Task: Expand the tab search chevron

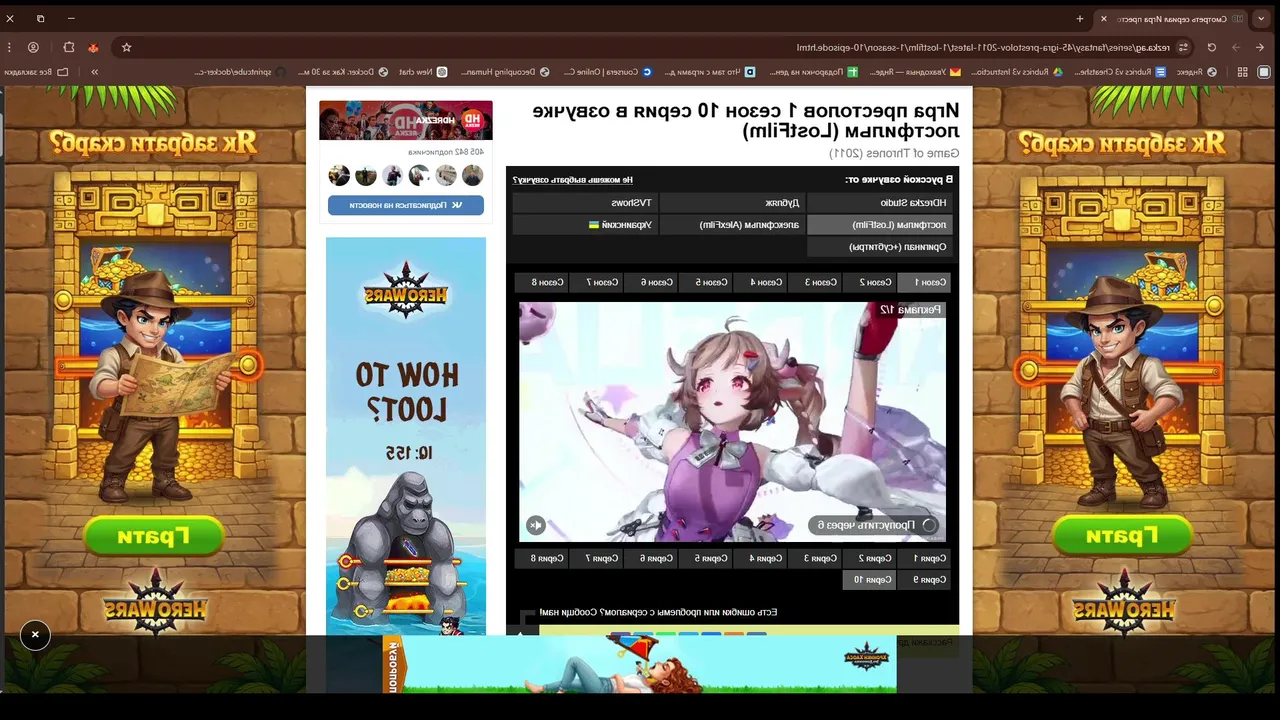Action: (1263, 18)
